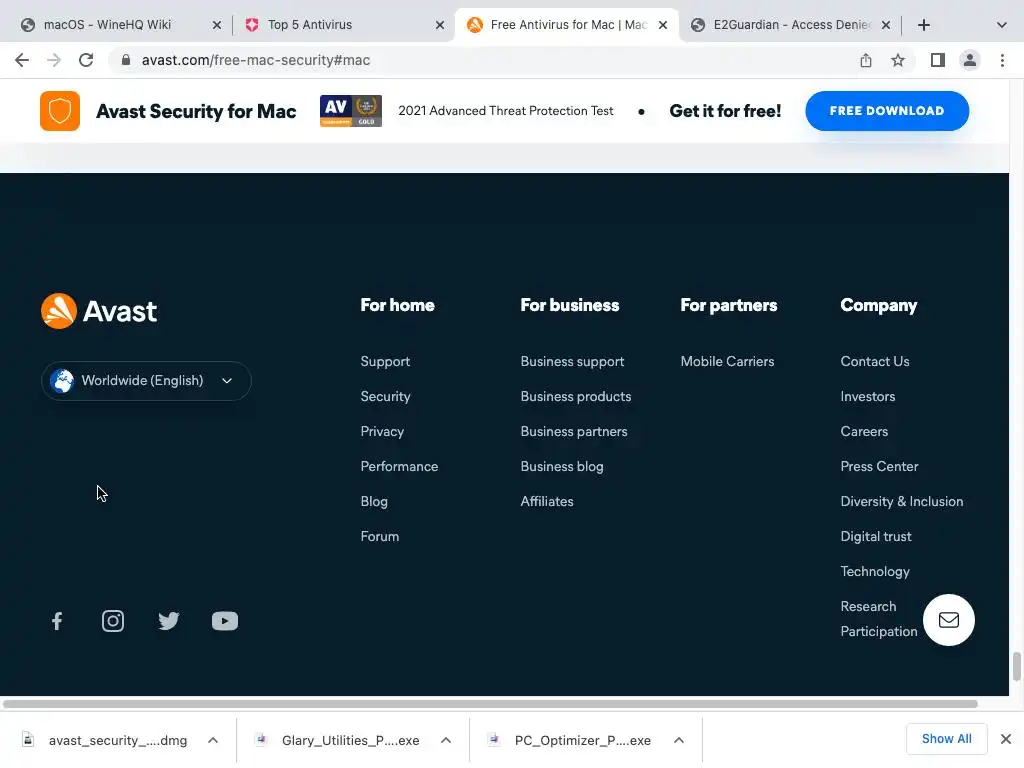Open Avast YouTube icon
This screenshot has height=768, width=1024.
coord(225,620)
